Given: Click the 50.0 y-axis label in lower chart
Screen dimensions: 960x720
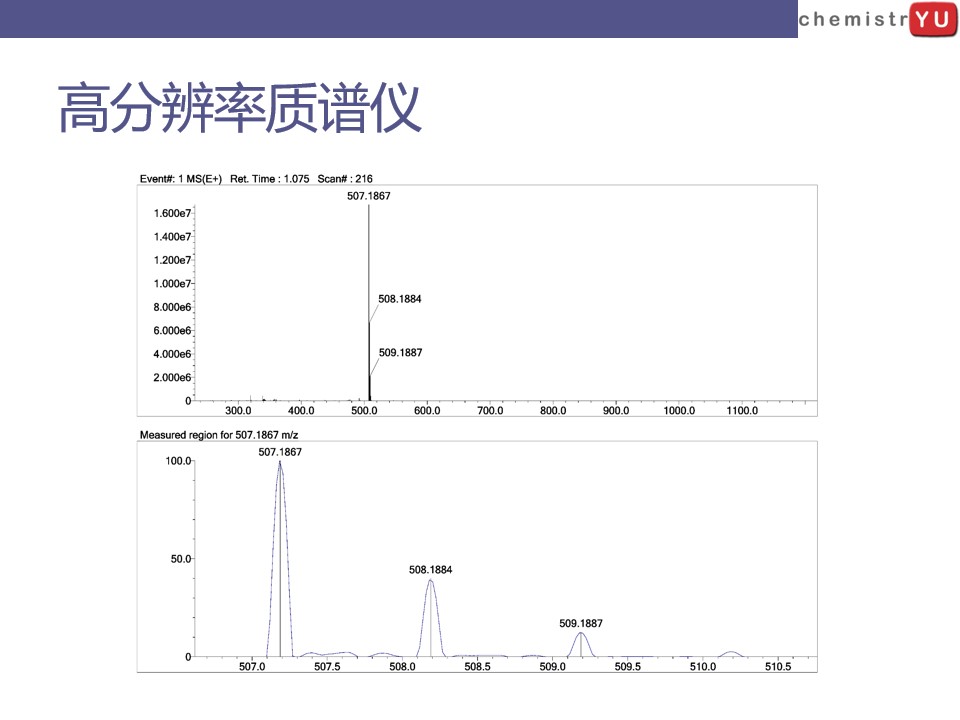Looking at the screenshot, I should 181,558.
